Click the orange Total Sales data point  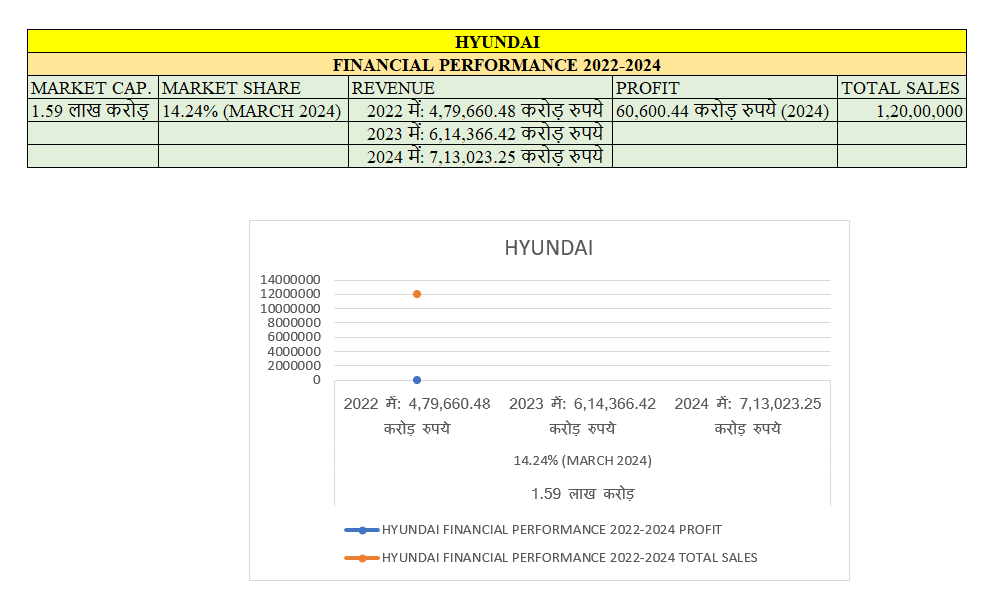(x=417, y=294)
